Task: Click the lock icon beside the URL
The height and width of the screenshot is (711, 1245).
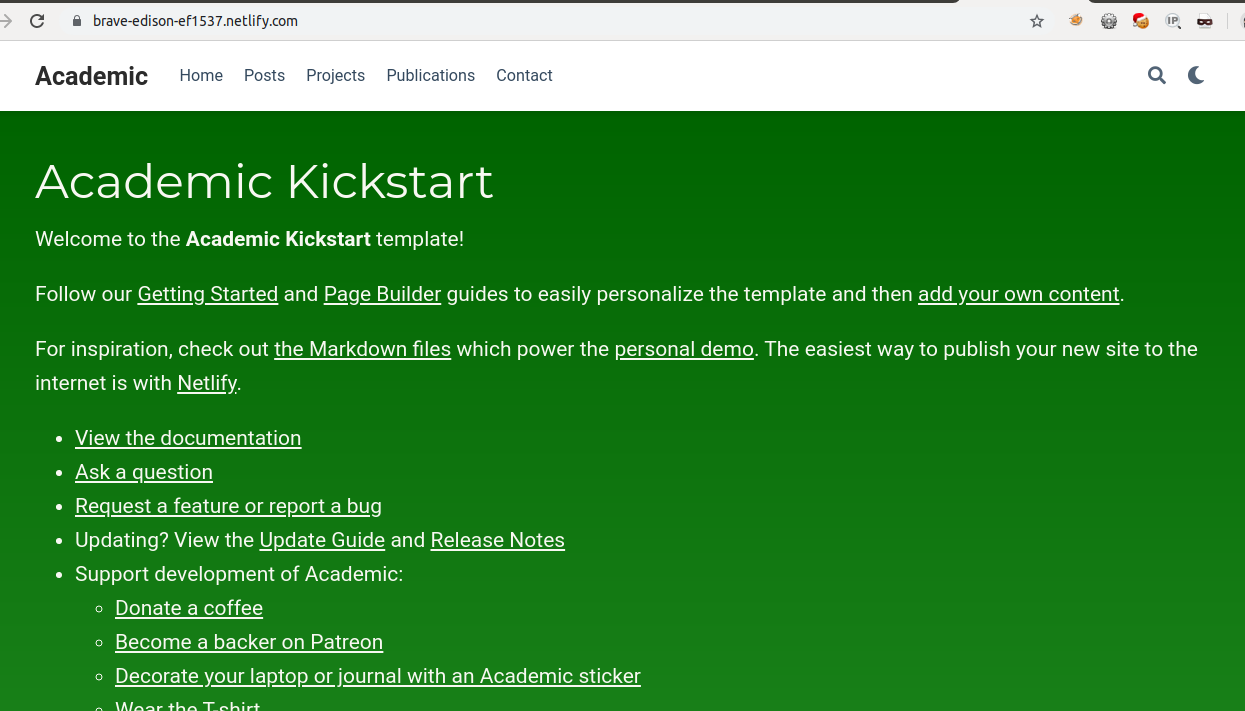Action: coord(76,21)
